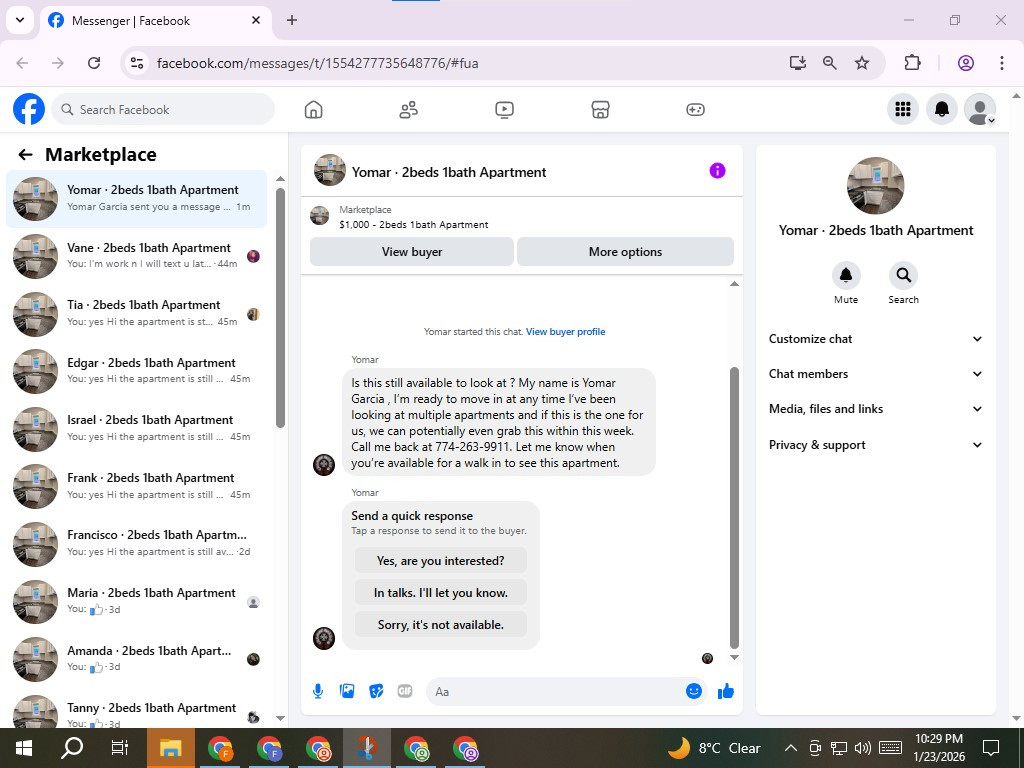Viewport: 1024px width, 768px height.
Task: Expand Customize chat section
Action: pyautogui.click(x=875, y=339)
